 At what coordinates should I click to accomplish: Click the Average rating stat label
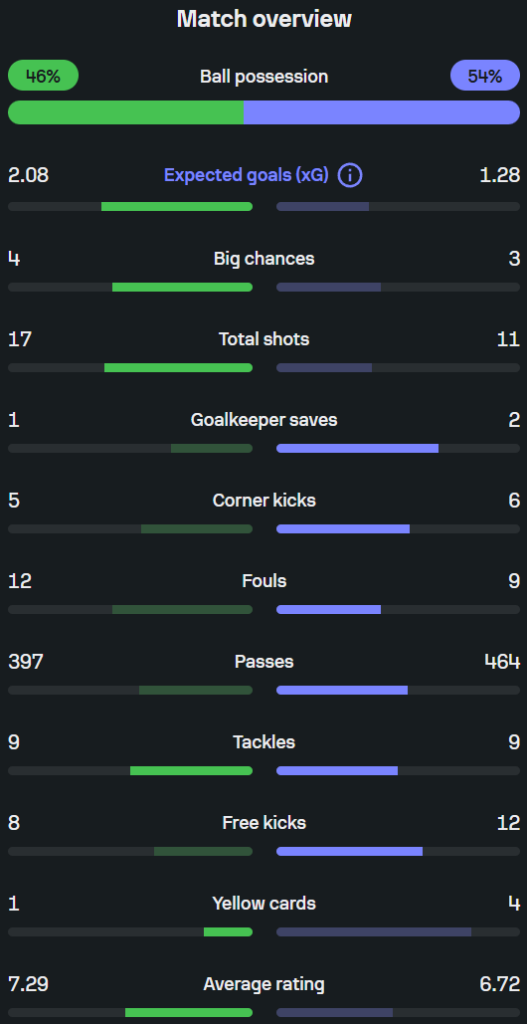click(264, 984)
